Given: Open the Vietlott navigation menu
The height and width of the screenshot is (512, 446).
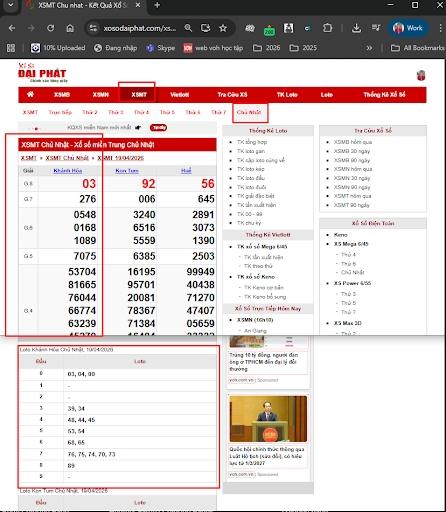Looking at the screenshot, I should point(180,95).
